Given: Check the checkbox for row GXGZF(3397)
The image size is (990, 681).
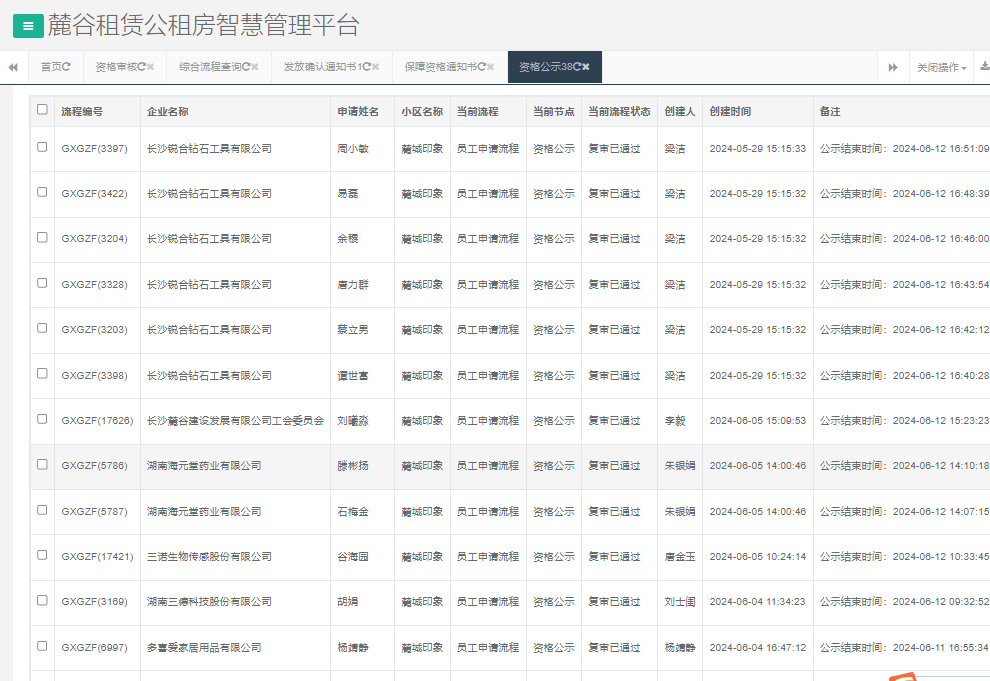Looking at the screenshot, I should pos(41,148).
